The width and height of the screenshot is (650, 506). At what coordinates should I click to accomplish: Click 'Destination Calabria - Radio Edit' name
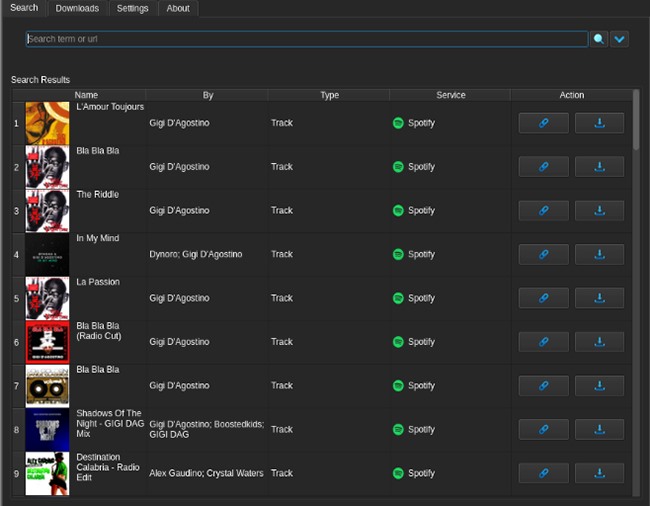(x=108, y=467)
